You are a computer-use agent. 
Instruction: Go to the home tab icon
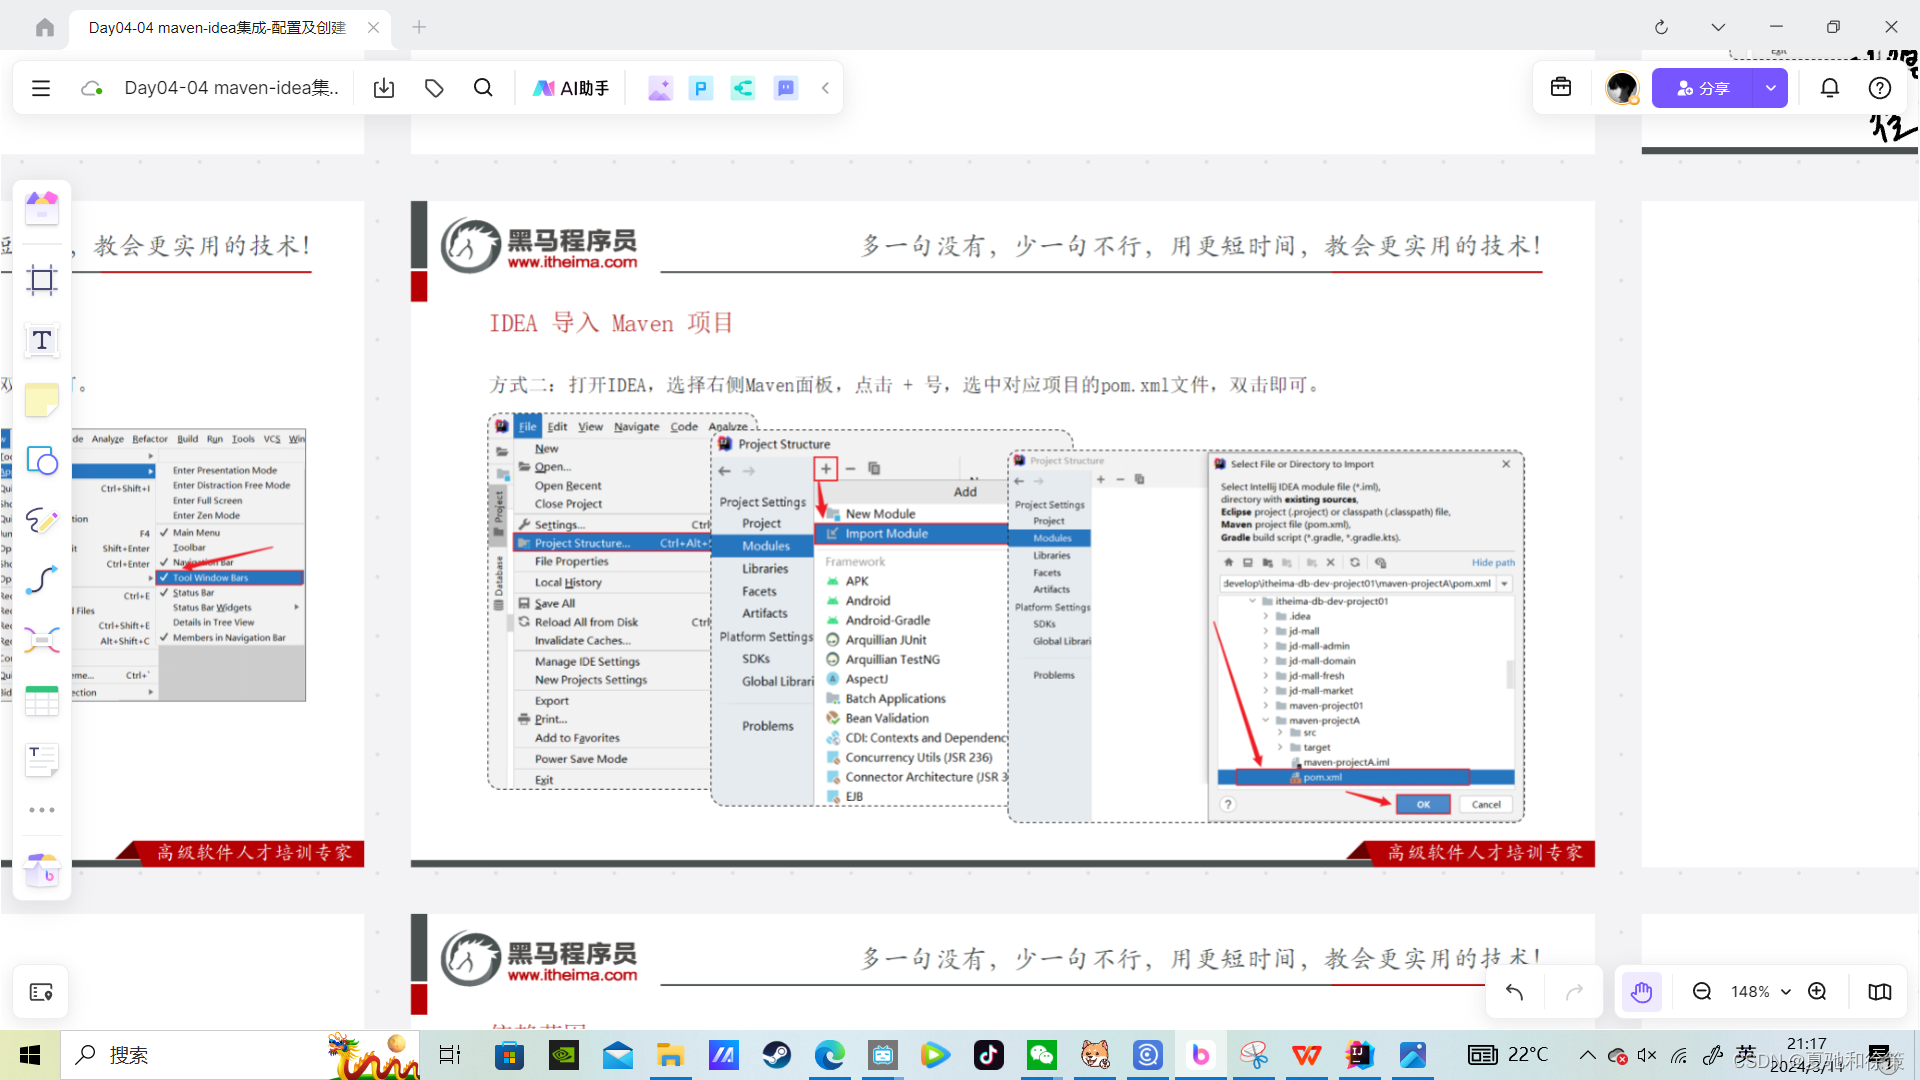point(44,27)
